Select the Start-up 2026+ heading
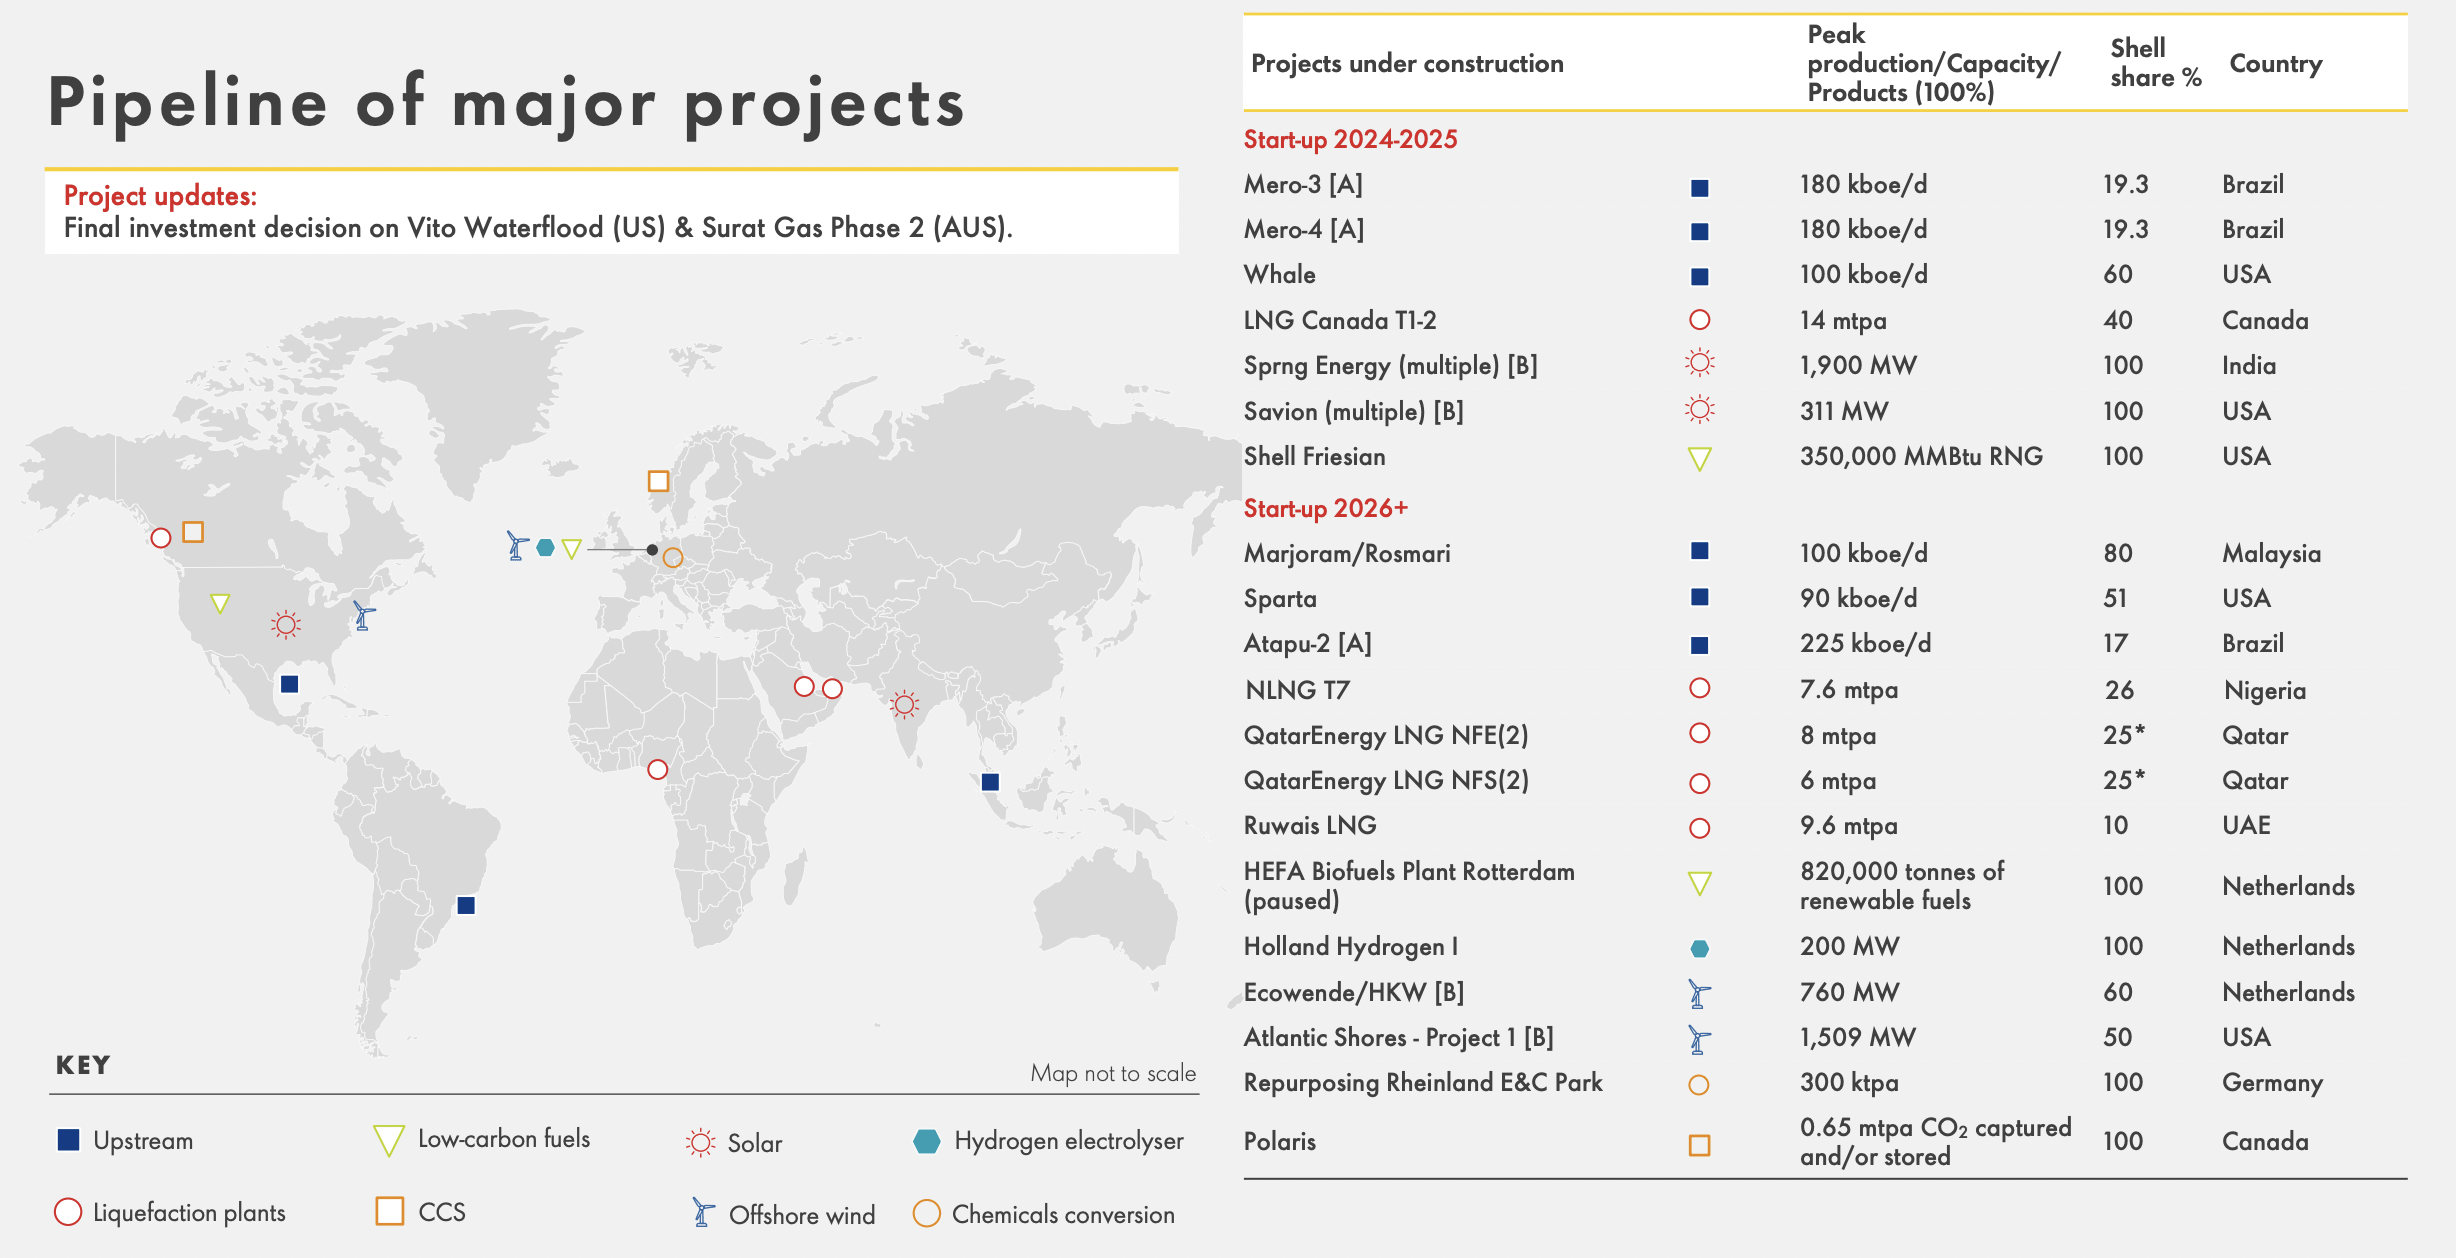The height and width of the screenshot is (1258, 2456). 1325,508
